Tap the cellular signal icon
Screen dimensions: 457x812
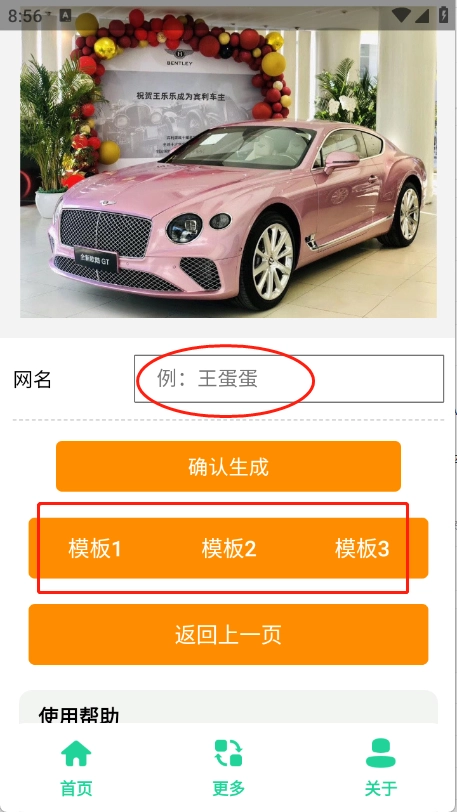(421, 16)
